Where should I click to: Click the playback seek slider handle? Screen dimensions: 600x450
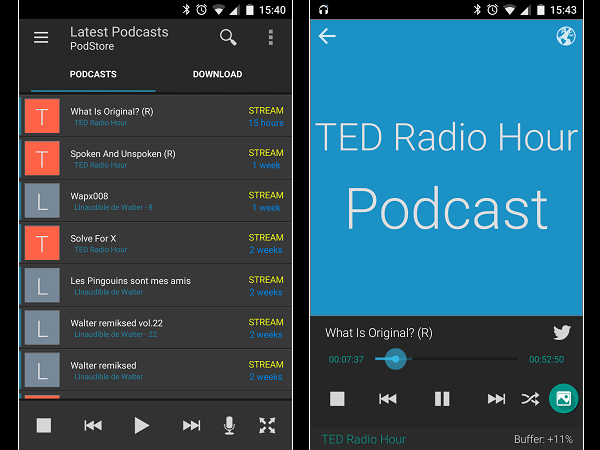click(x=396, y=359)
